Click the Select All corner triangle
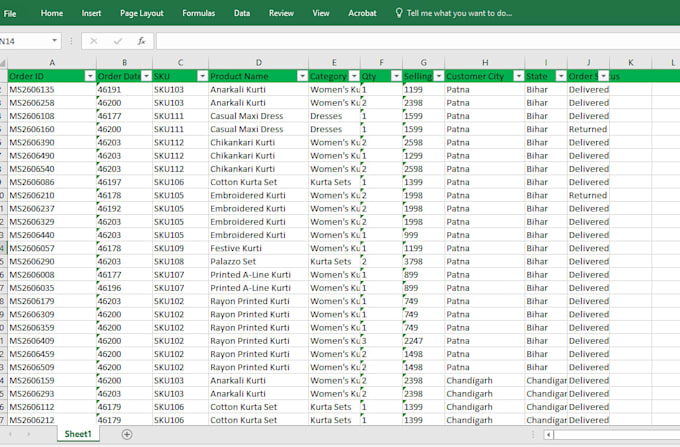The width and height of the screenshot is (680, 447). 3,63
